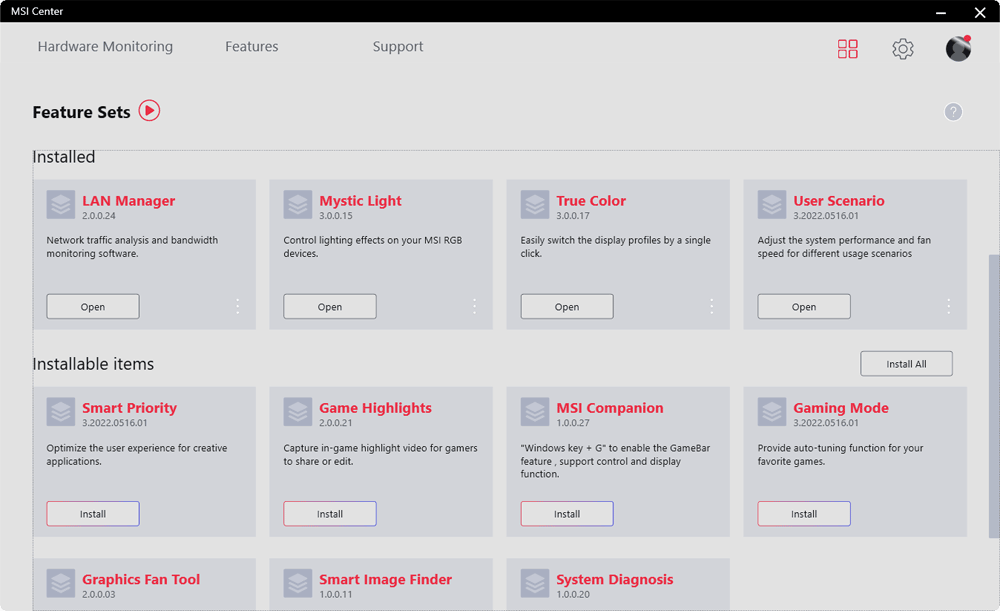Click the Smart Priority title
1000x611 pixels.
[x=129, y=408]
